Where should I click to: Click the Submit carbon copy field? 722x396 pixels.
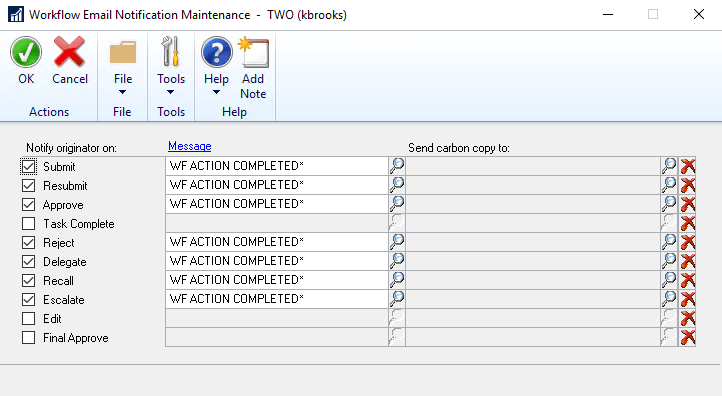533,166
